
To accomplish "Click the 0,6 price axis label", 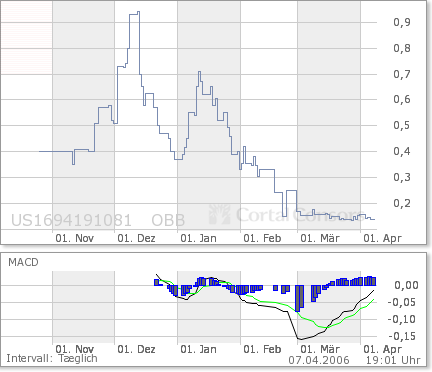I will (x=402, y=99).
